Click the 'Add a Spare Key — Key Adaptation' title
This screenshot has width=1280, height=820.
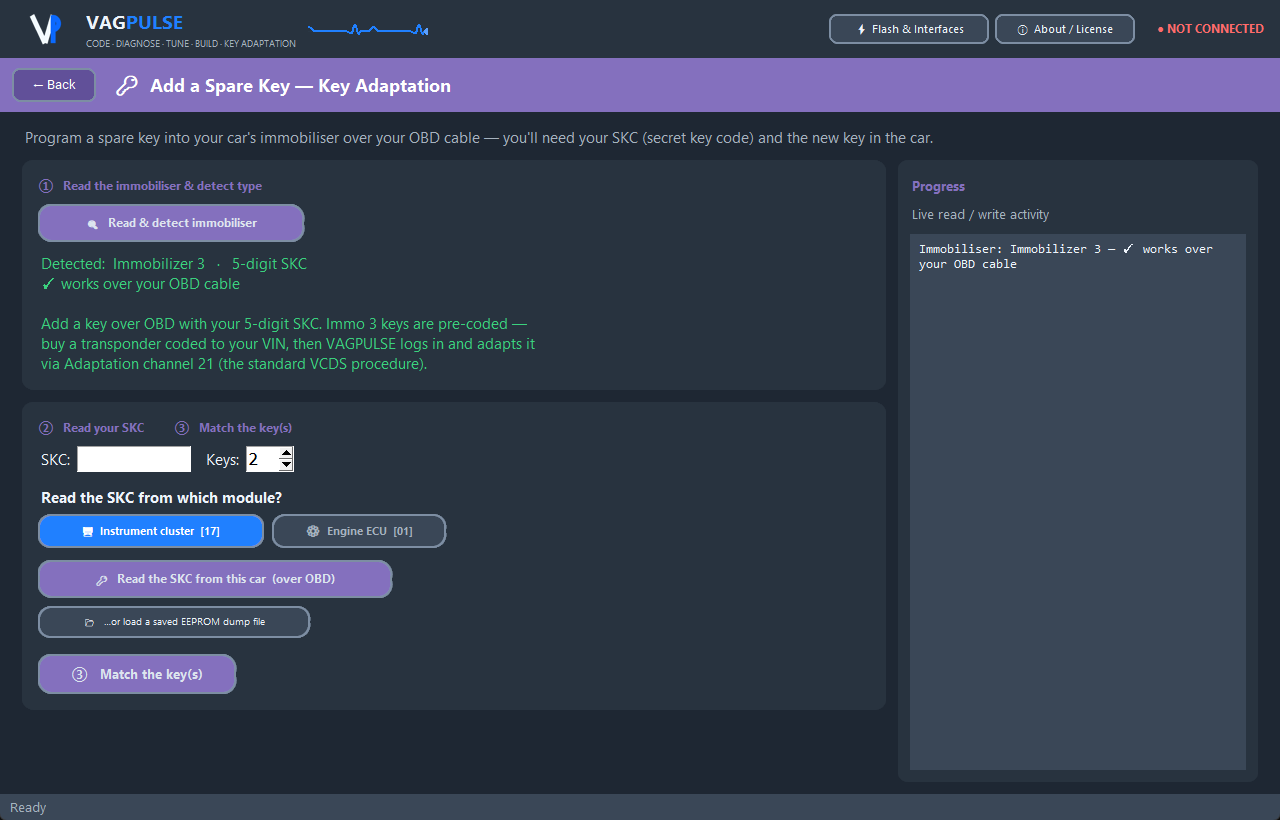tap(300, 86)
